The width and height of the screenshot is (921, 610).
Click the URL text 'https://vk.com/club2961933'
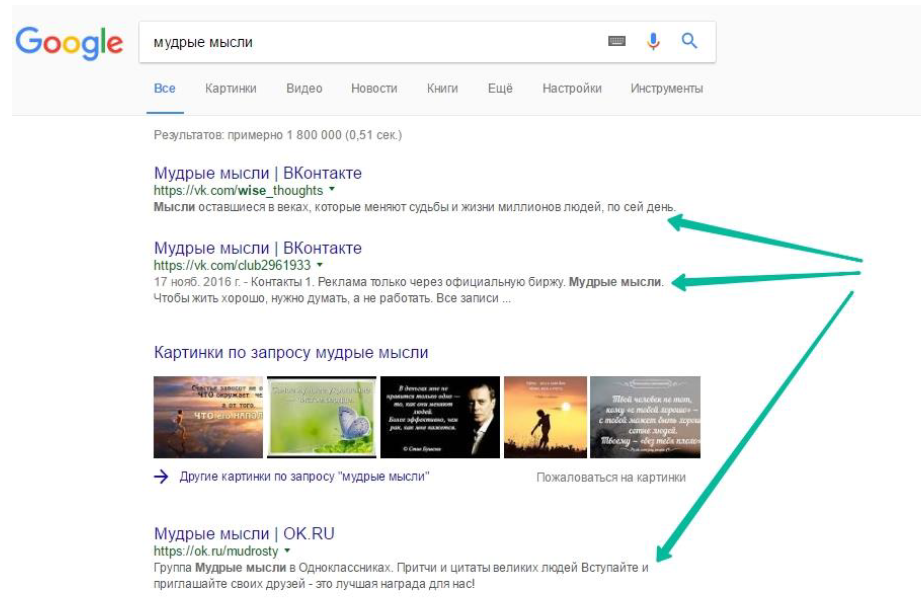coord(232,265)
